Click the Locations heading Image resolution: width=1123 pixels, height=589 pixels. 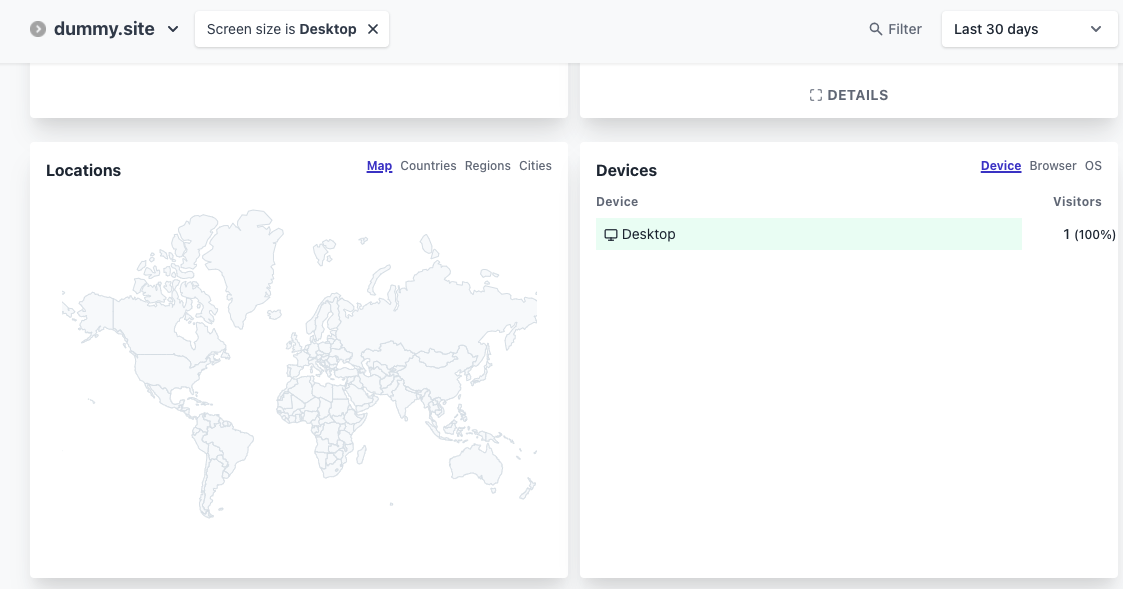point(83,171)
